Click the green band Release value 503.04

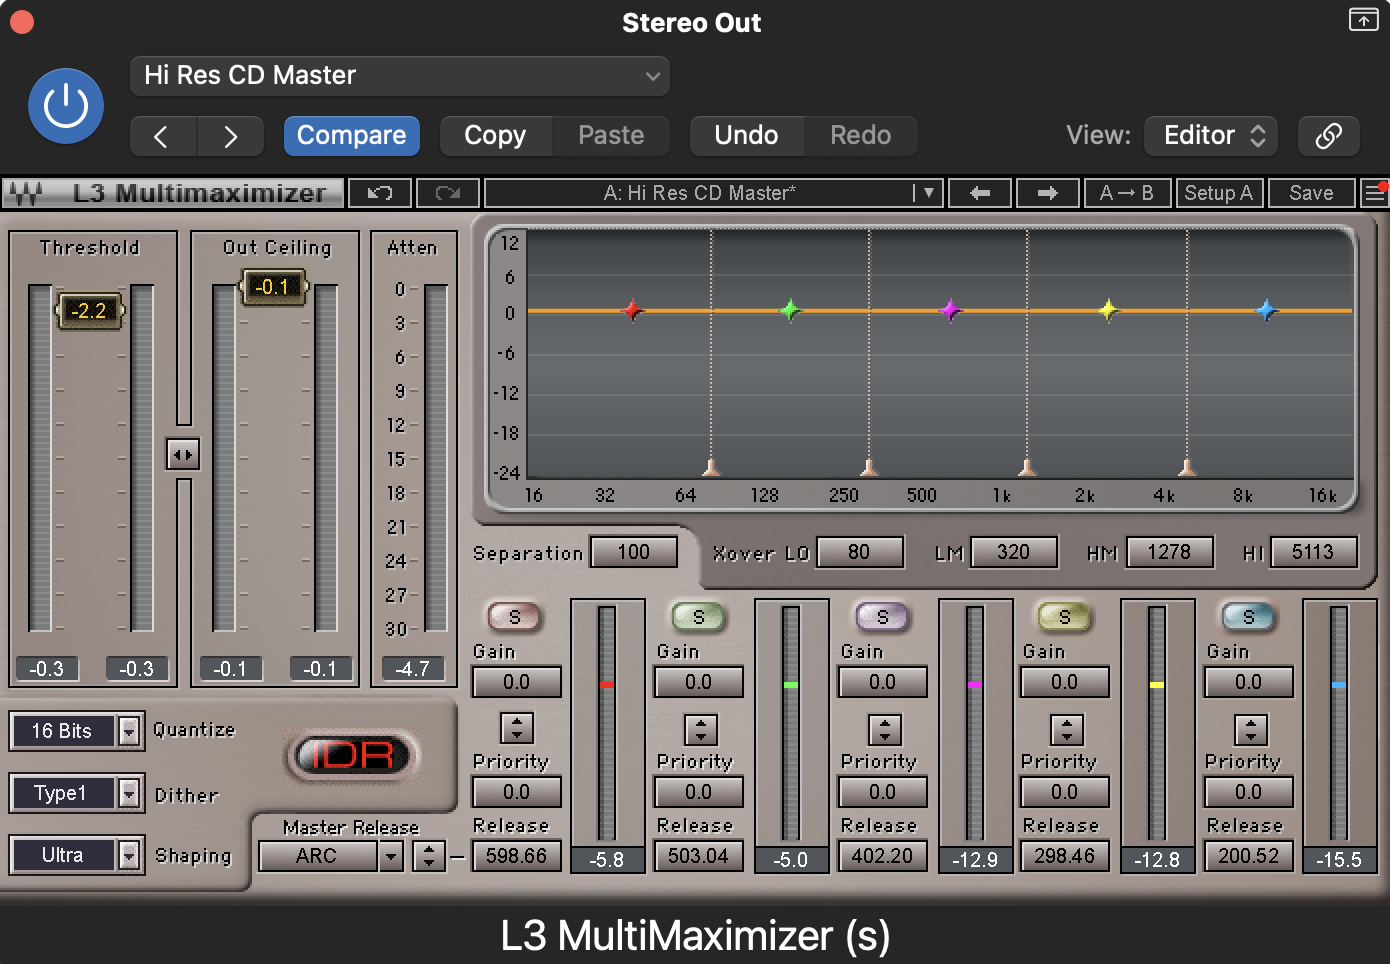[x=698, y=856]
